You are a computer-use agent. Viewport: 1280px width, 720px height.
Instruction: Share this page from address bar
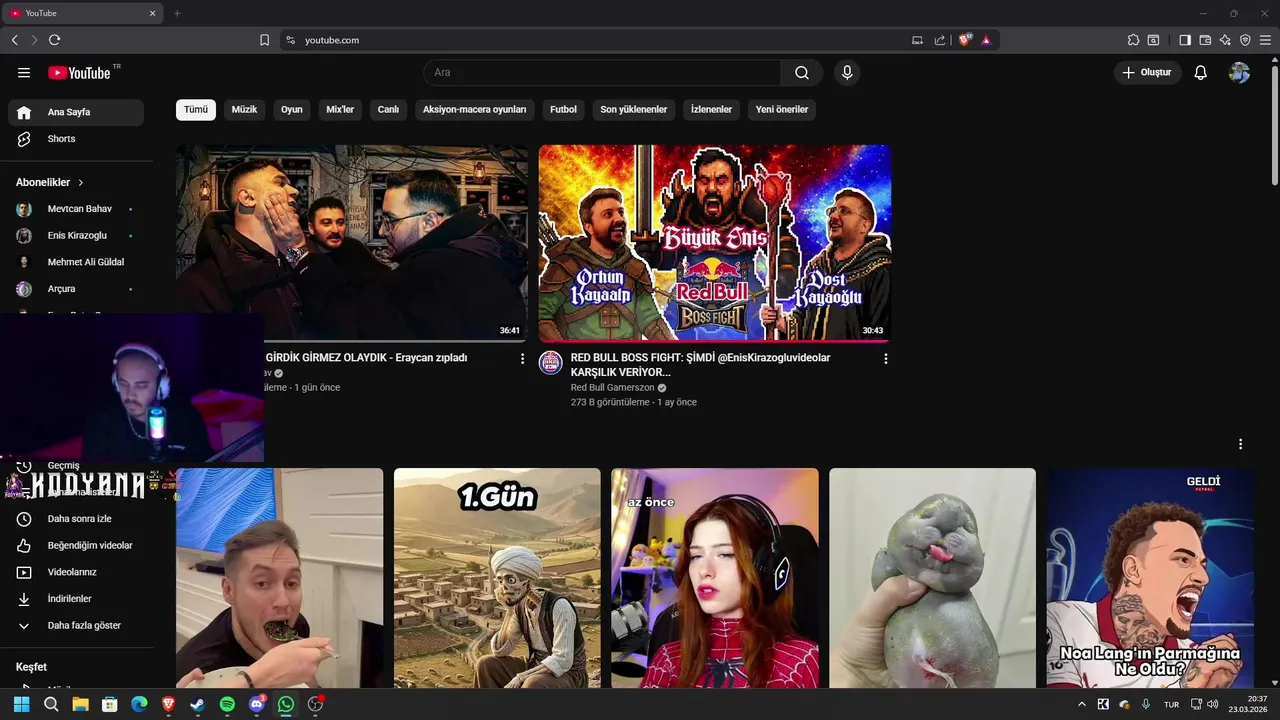[x=940, y=40]
